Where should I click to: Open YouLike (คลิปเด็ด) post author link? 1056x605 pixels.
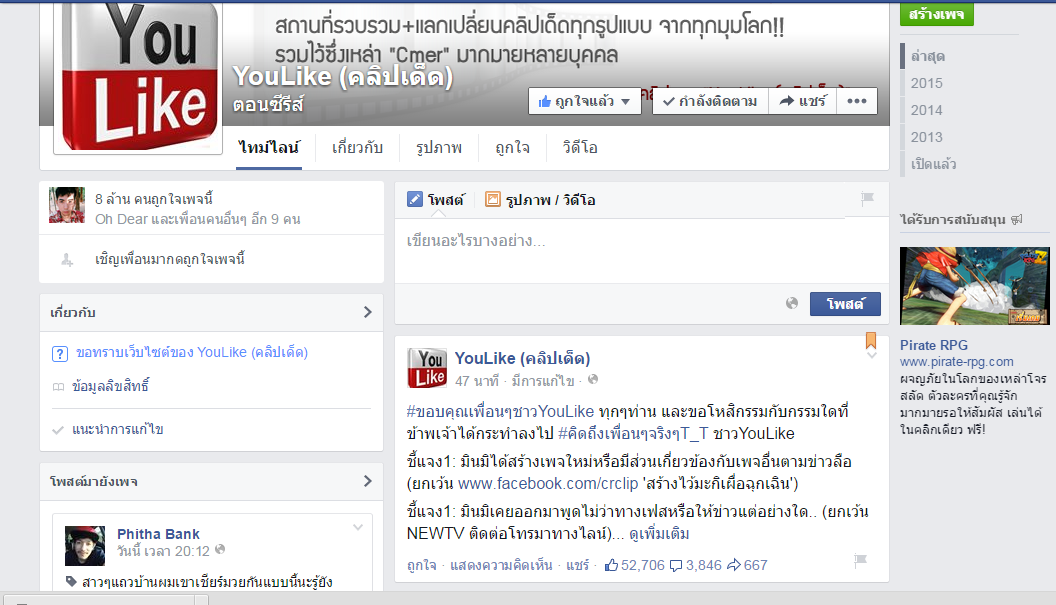(x=523, y=358)
